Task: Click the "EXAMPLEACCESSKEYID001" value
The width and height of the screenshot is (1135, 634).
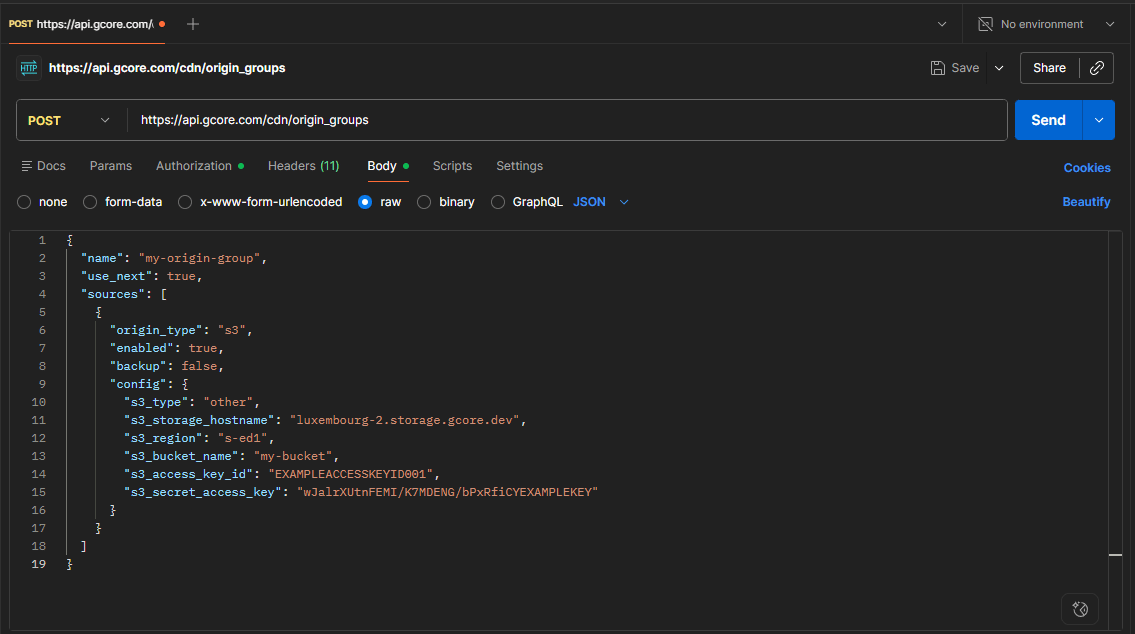Action: (350, 474)
